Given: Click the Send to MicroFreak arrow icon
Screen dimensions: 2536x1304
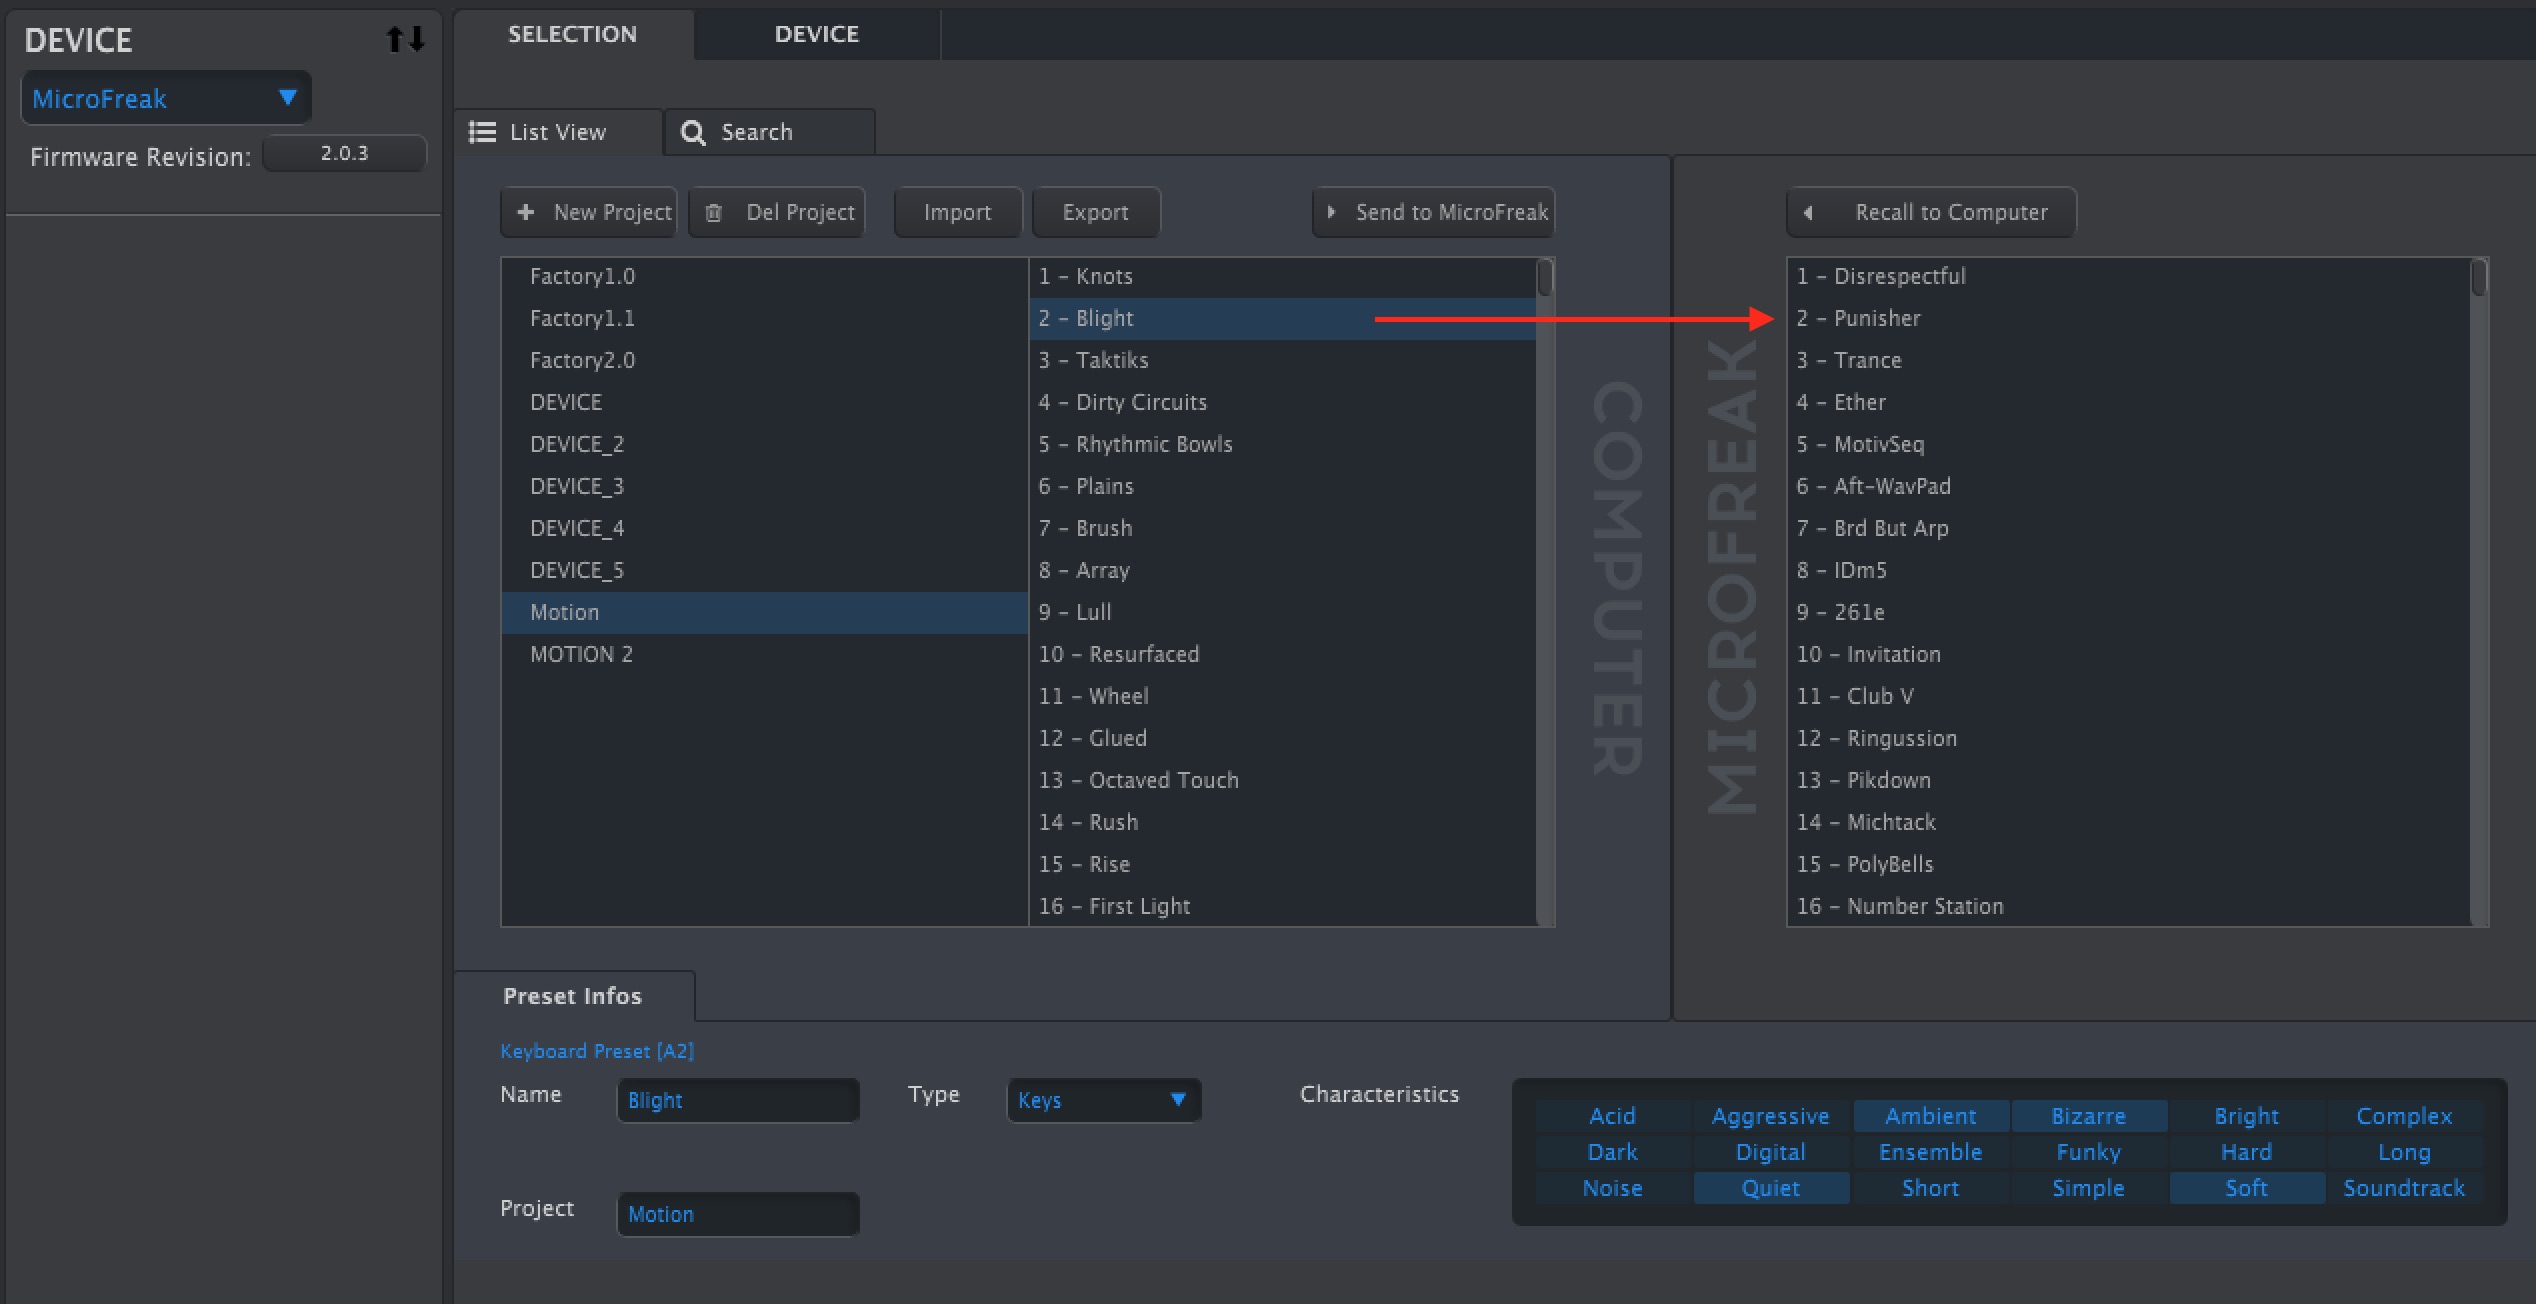Looking at the screenshot, I should click(x=1331, y=212).
